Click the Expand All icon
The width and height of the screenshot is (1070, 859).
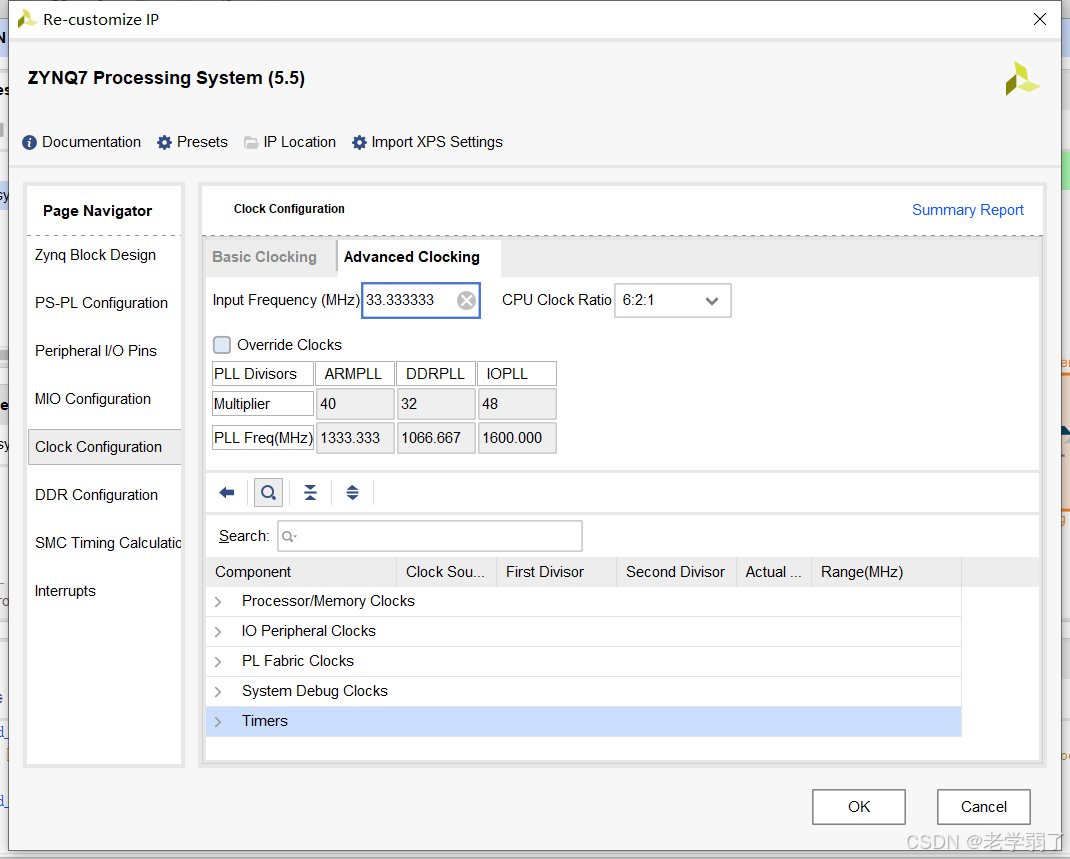click(352, 493)
